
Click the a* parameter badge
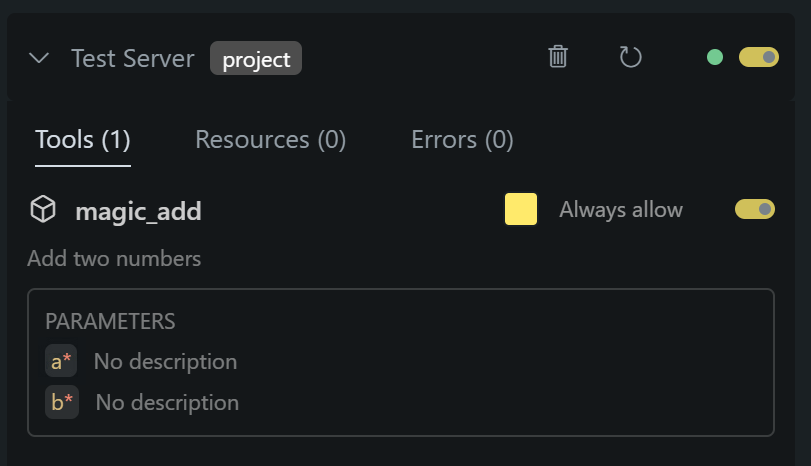(x=61, y=361)
